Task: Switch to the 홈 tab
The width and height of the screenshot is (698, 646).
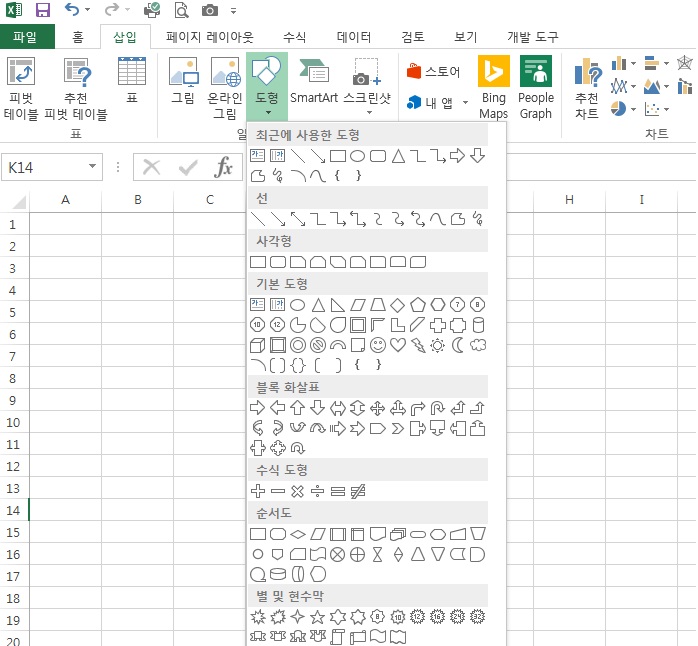Action: coord(78,37)
